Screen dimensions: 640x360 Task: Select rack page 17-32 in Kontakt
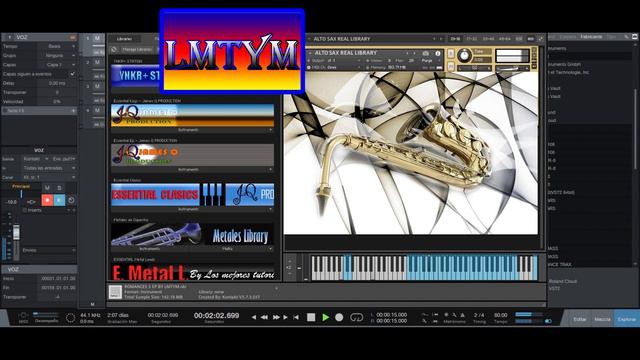click(x=472, y=39)
